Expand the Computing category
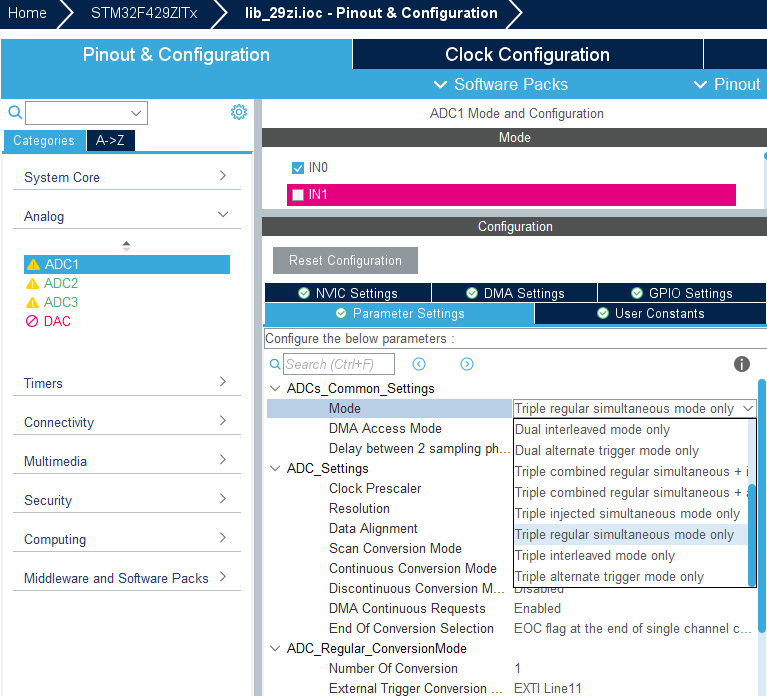 [x=223, y=538]
